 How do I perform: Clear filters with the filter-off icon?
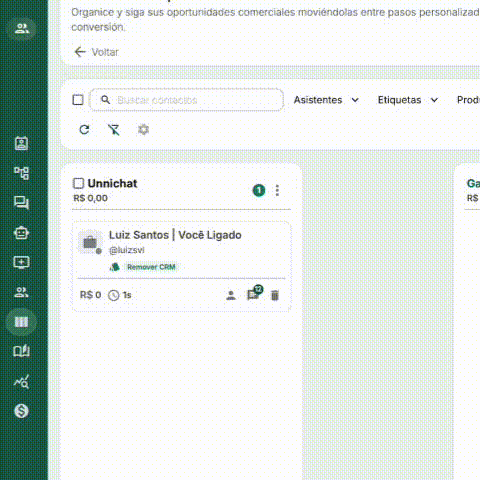click(114, 129)
